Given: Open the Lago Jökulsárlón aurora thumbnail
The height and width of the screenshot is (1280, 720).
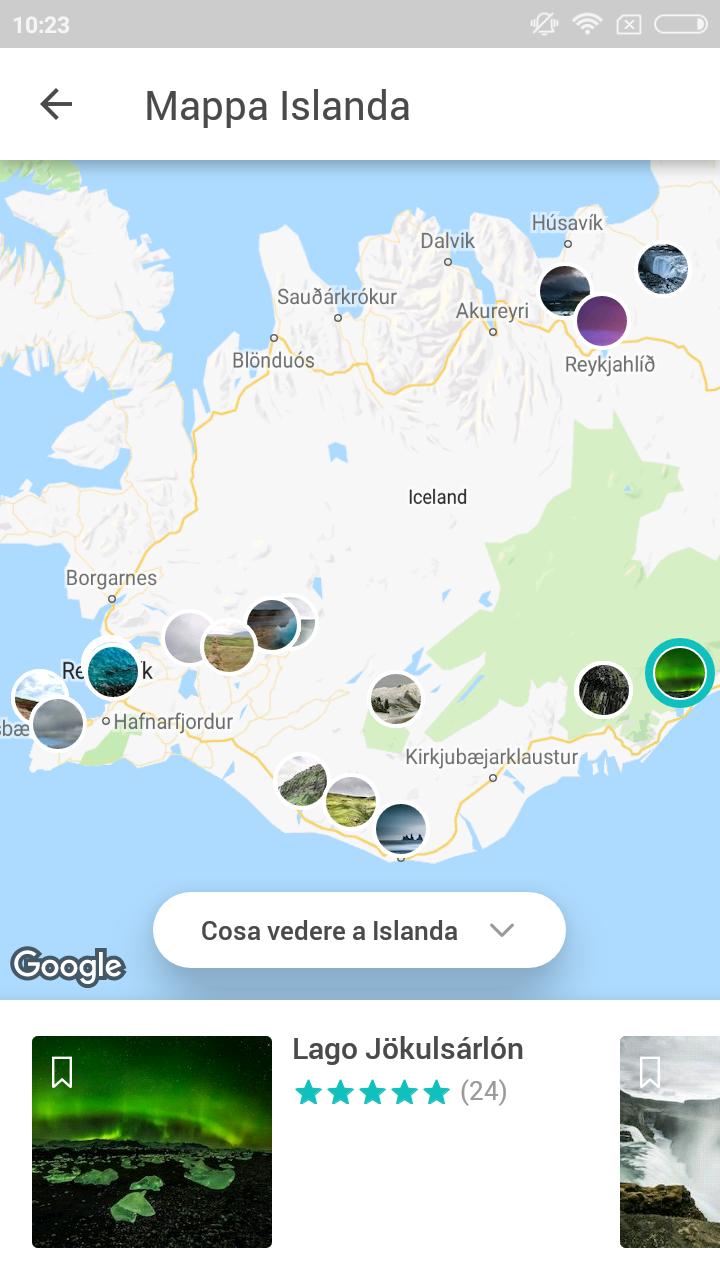Looking at the screenshot, I should [x=152, y=1142].
